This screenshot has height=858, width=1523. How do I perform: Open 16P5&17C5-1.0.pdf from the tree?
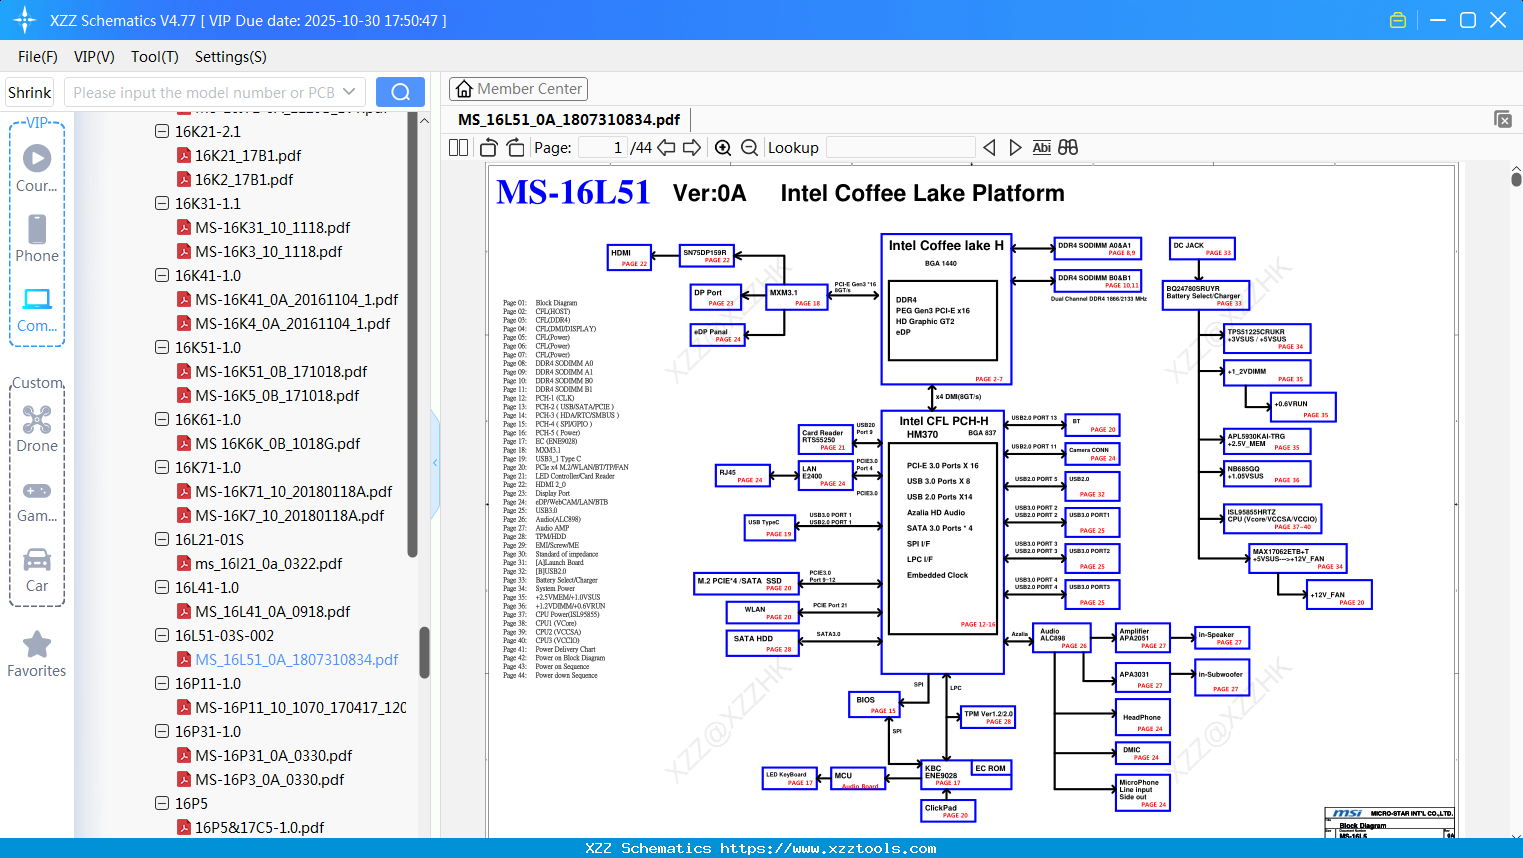260,827
